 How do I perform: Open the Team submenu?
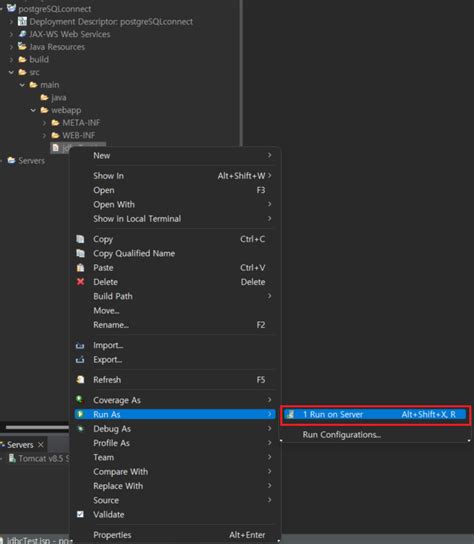(x=175, y=457)
